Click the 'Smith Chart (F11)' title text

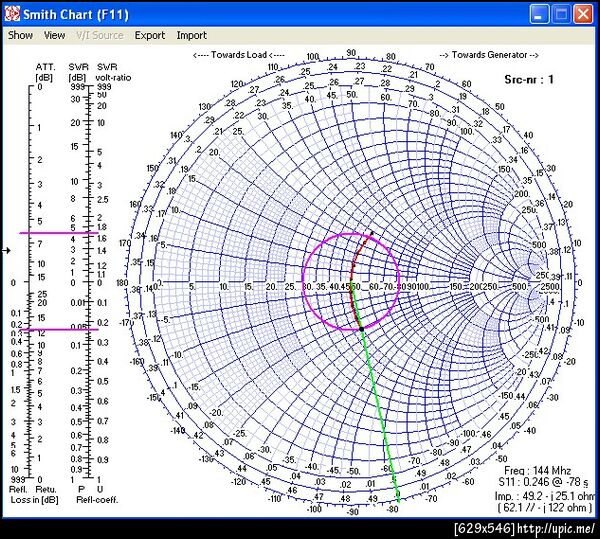coord(76,15)
